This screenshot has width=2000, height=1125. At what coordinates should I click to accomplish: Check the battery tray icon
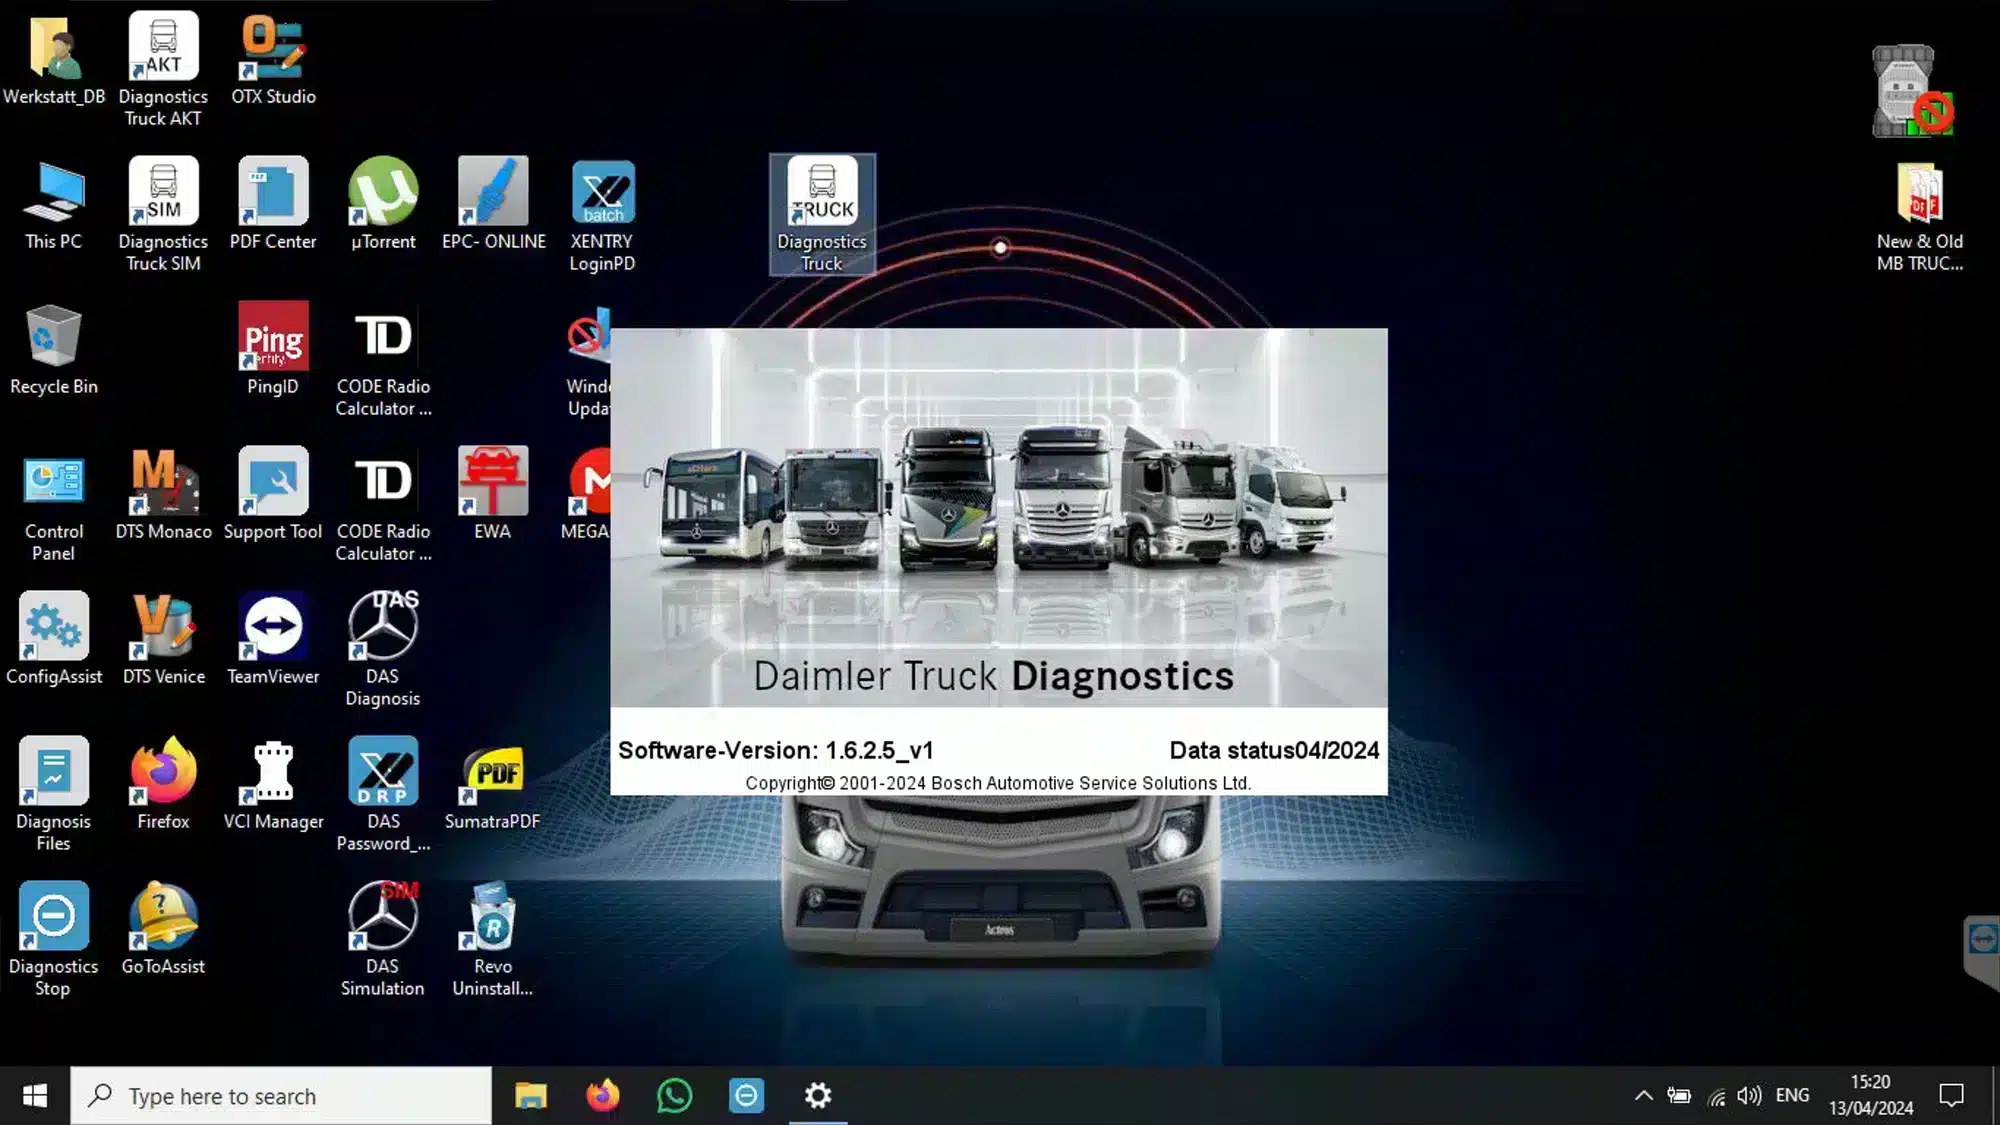pyautogui.click(x=1679, y=1096)
